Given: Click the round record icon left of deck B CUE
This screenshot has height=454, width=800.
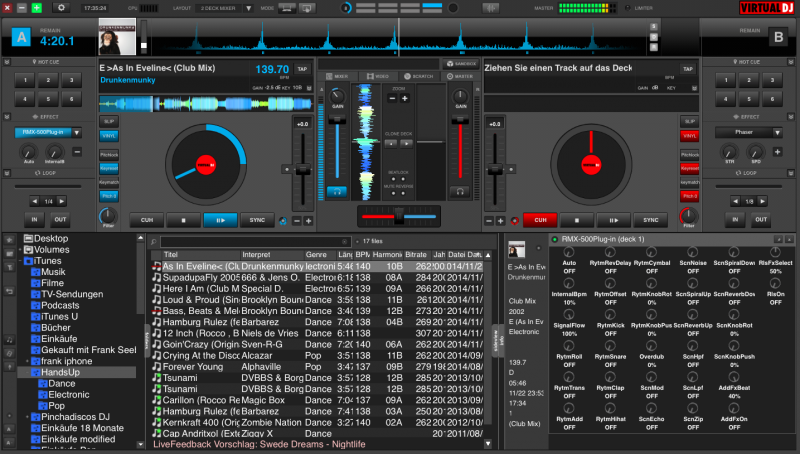Looking at the screenshot, I should click(x=514, y=221).
